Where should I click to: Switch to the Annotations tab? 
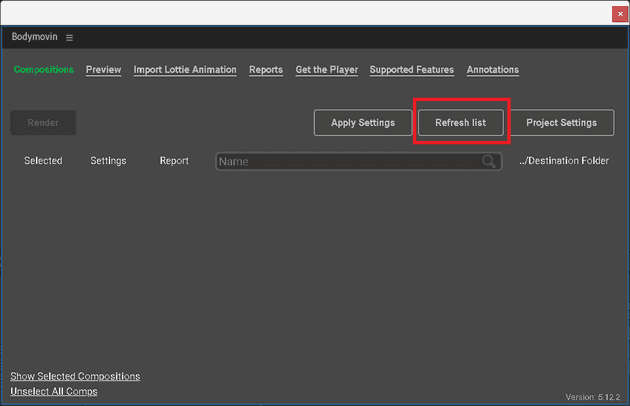(x=493, y=70)
